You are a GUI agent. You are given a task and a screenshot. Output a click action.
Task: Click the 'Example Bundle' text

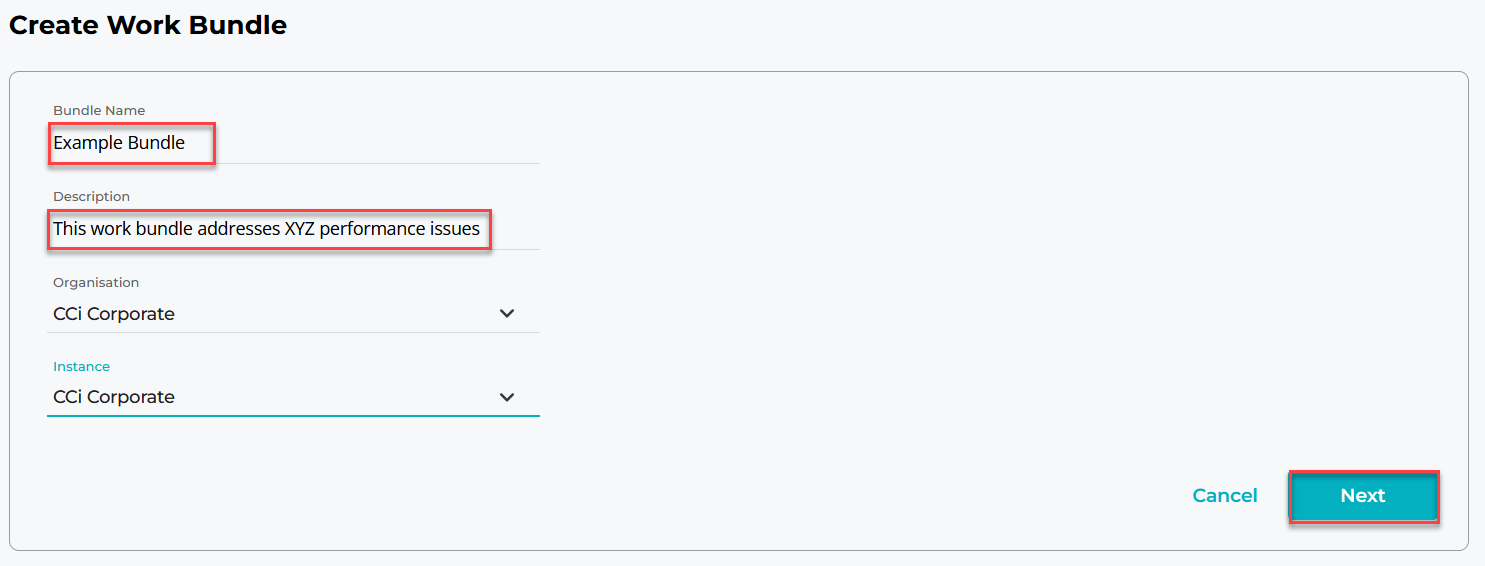(x=119, y=143)
